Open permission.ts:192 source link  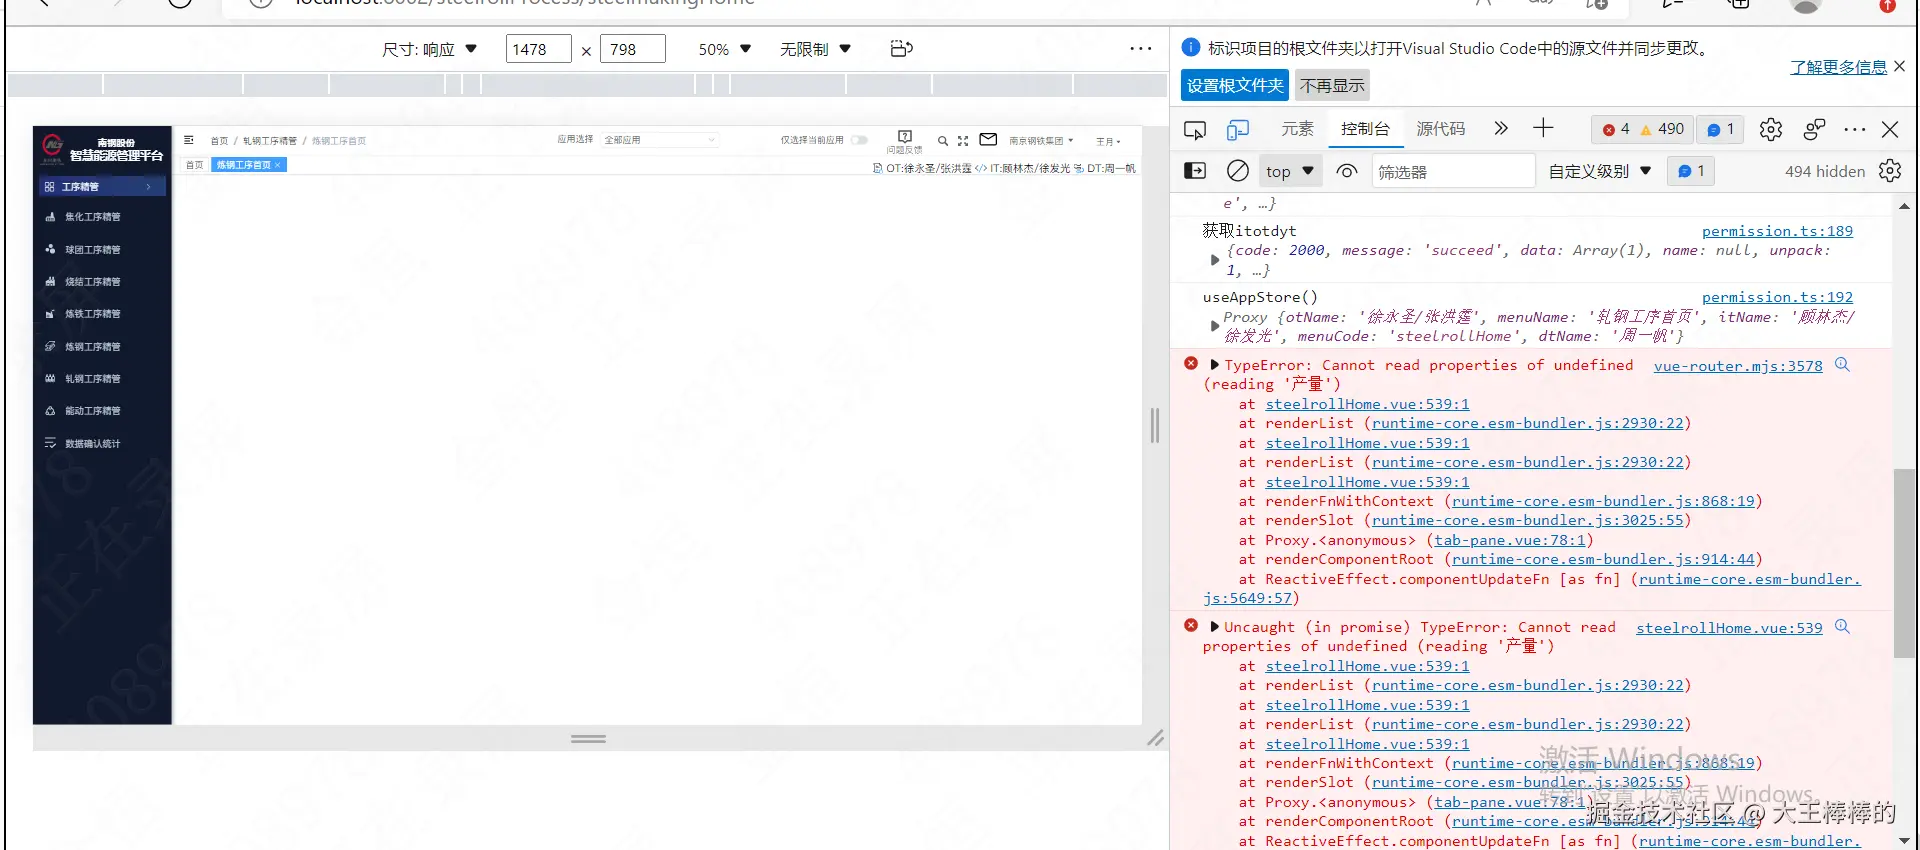click(1777, 297)
